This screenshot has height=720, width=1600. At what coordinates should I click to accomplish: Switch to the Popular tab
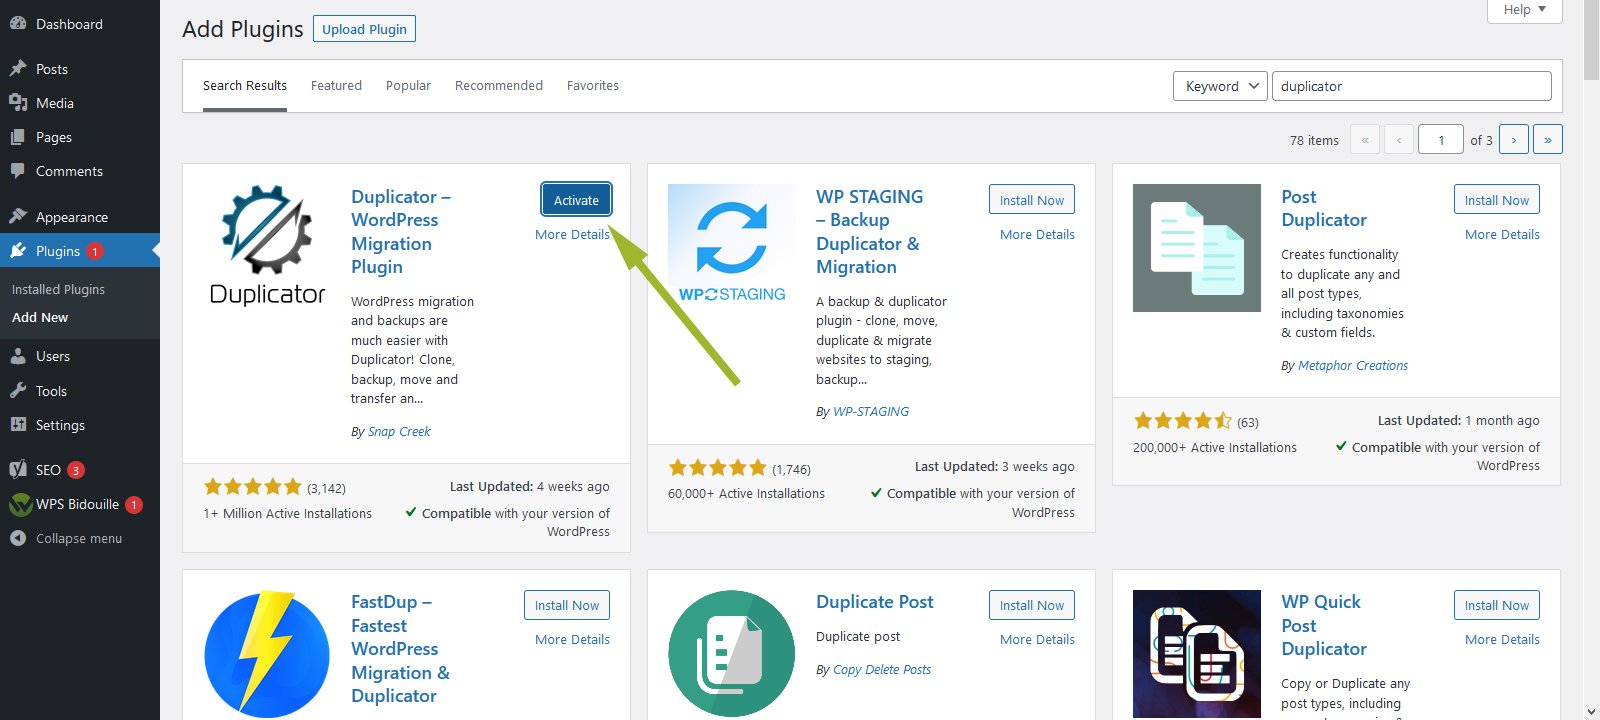(x=408, y=86)
